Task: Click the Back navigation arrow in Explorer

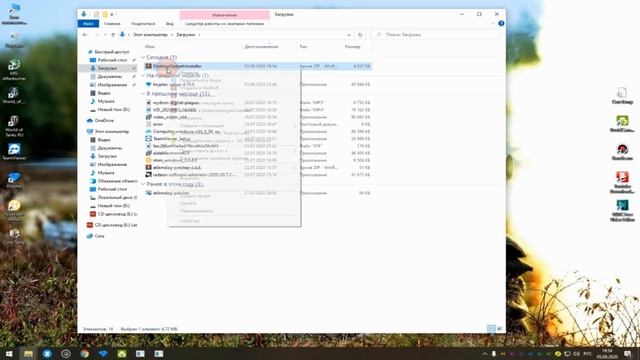Action: click(85, 35)
